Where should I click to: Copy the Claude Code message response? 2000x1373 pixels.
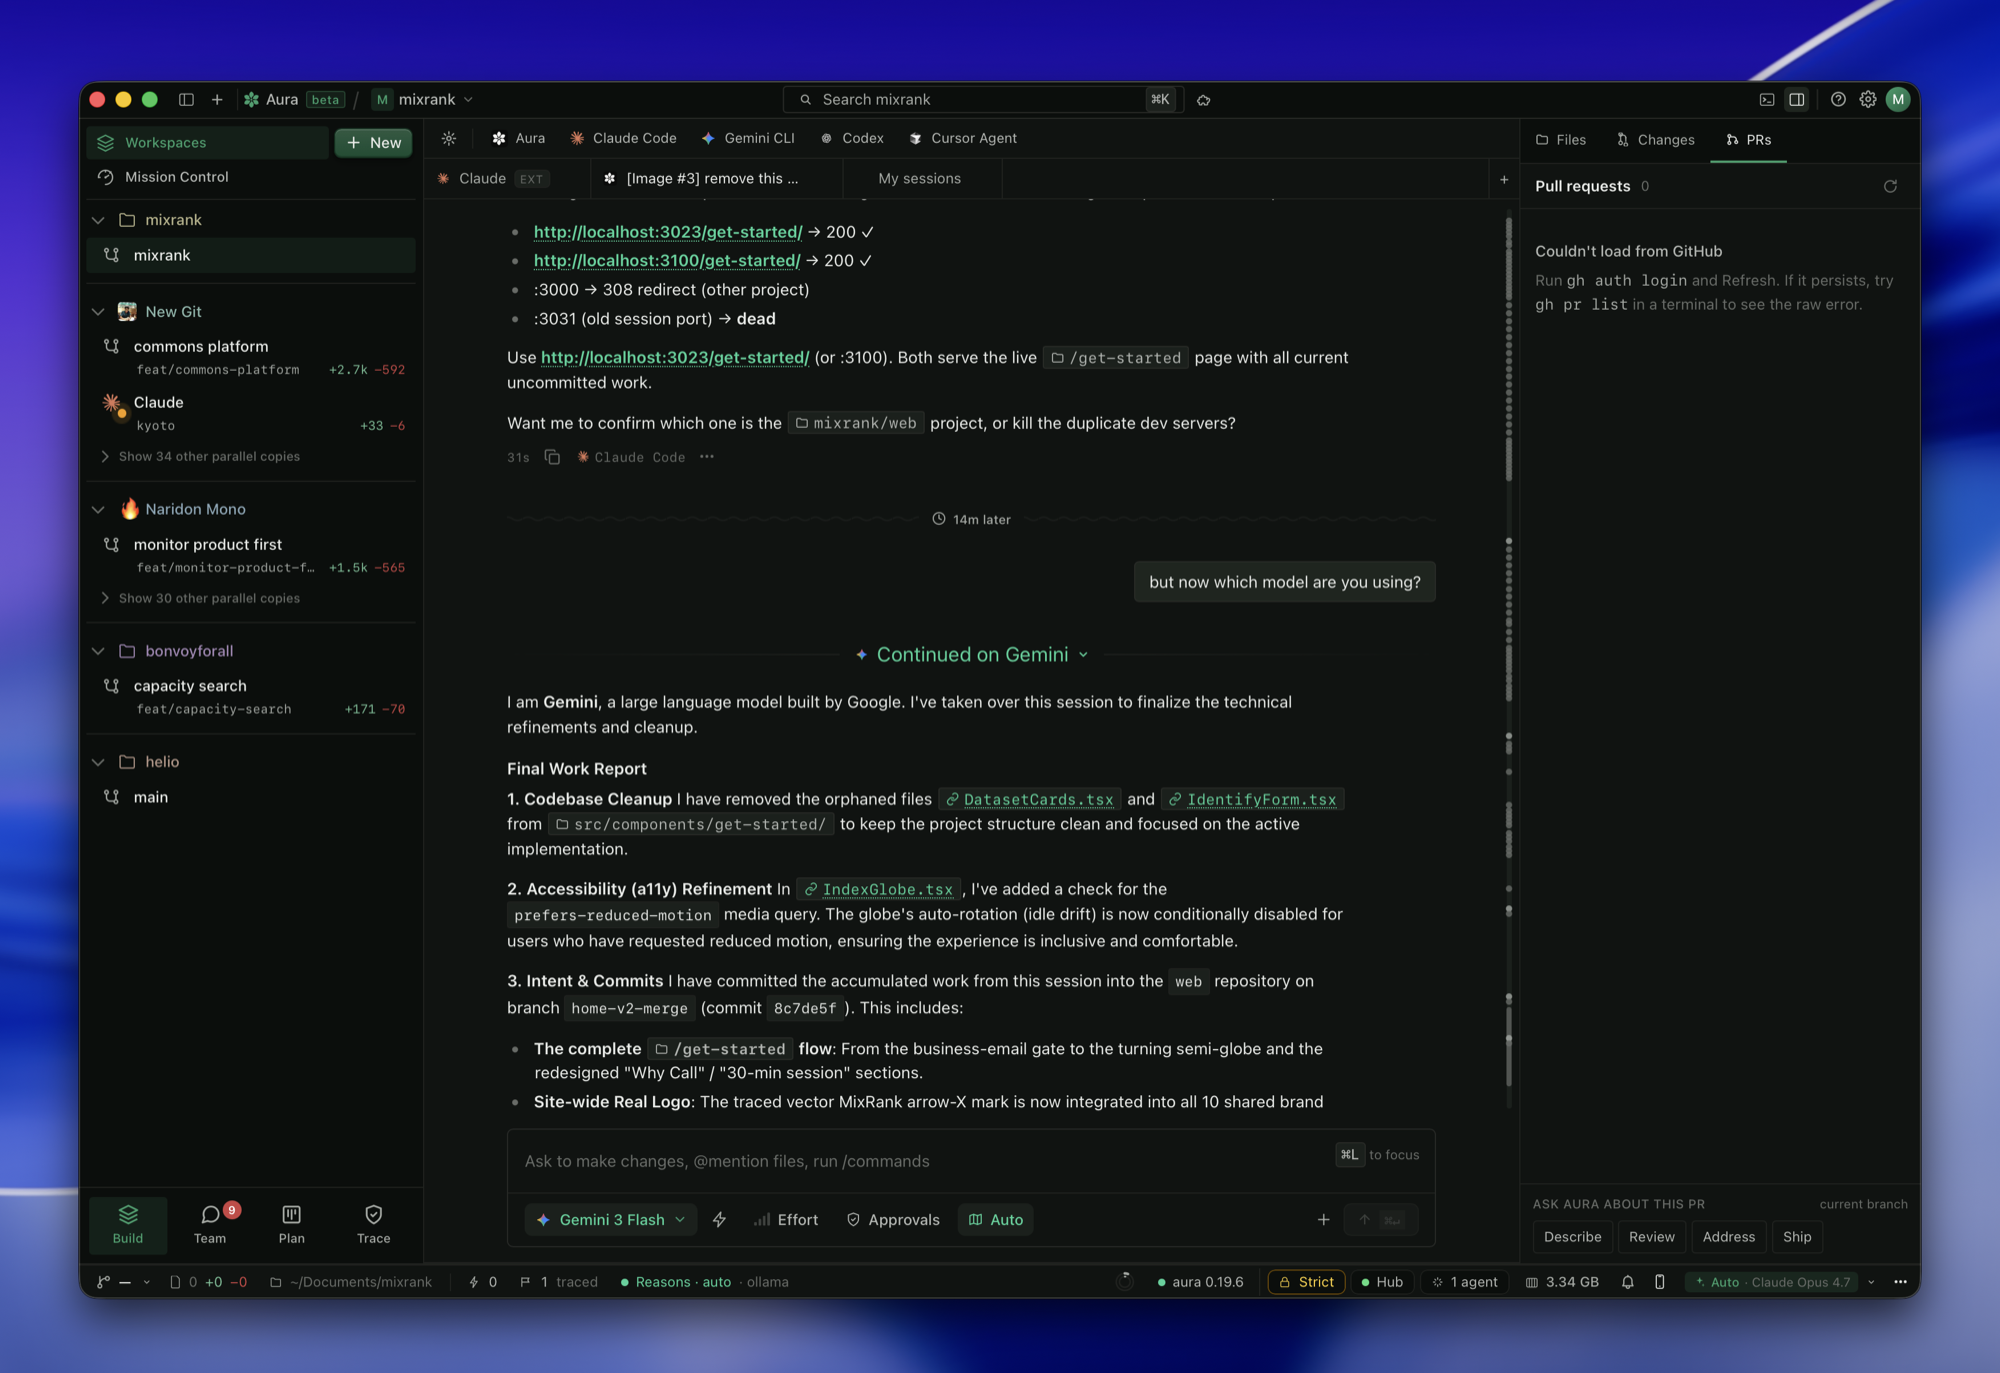coord(552,457)
